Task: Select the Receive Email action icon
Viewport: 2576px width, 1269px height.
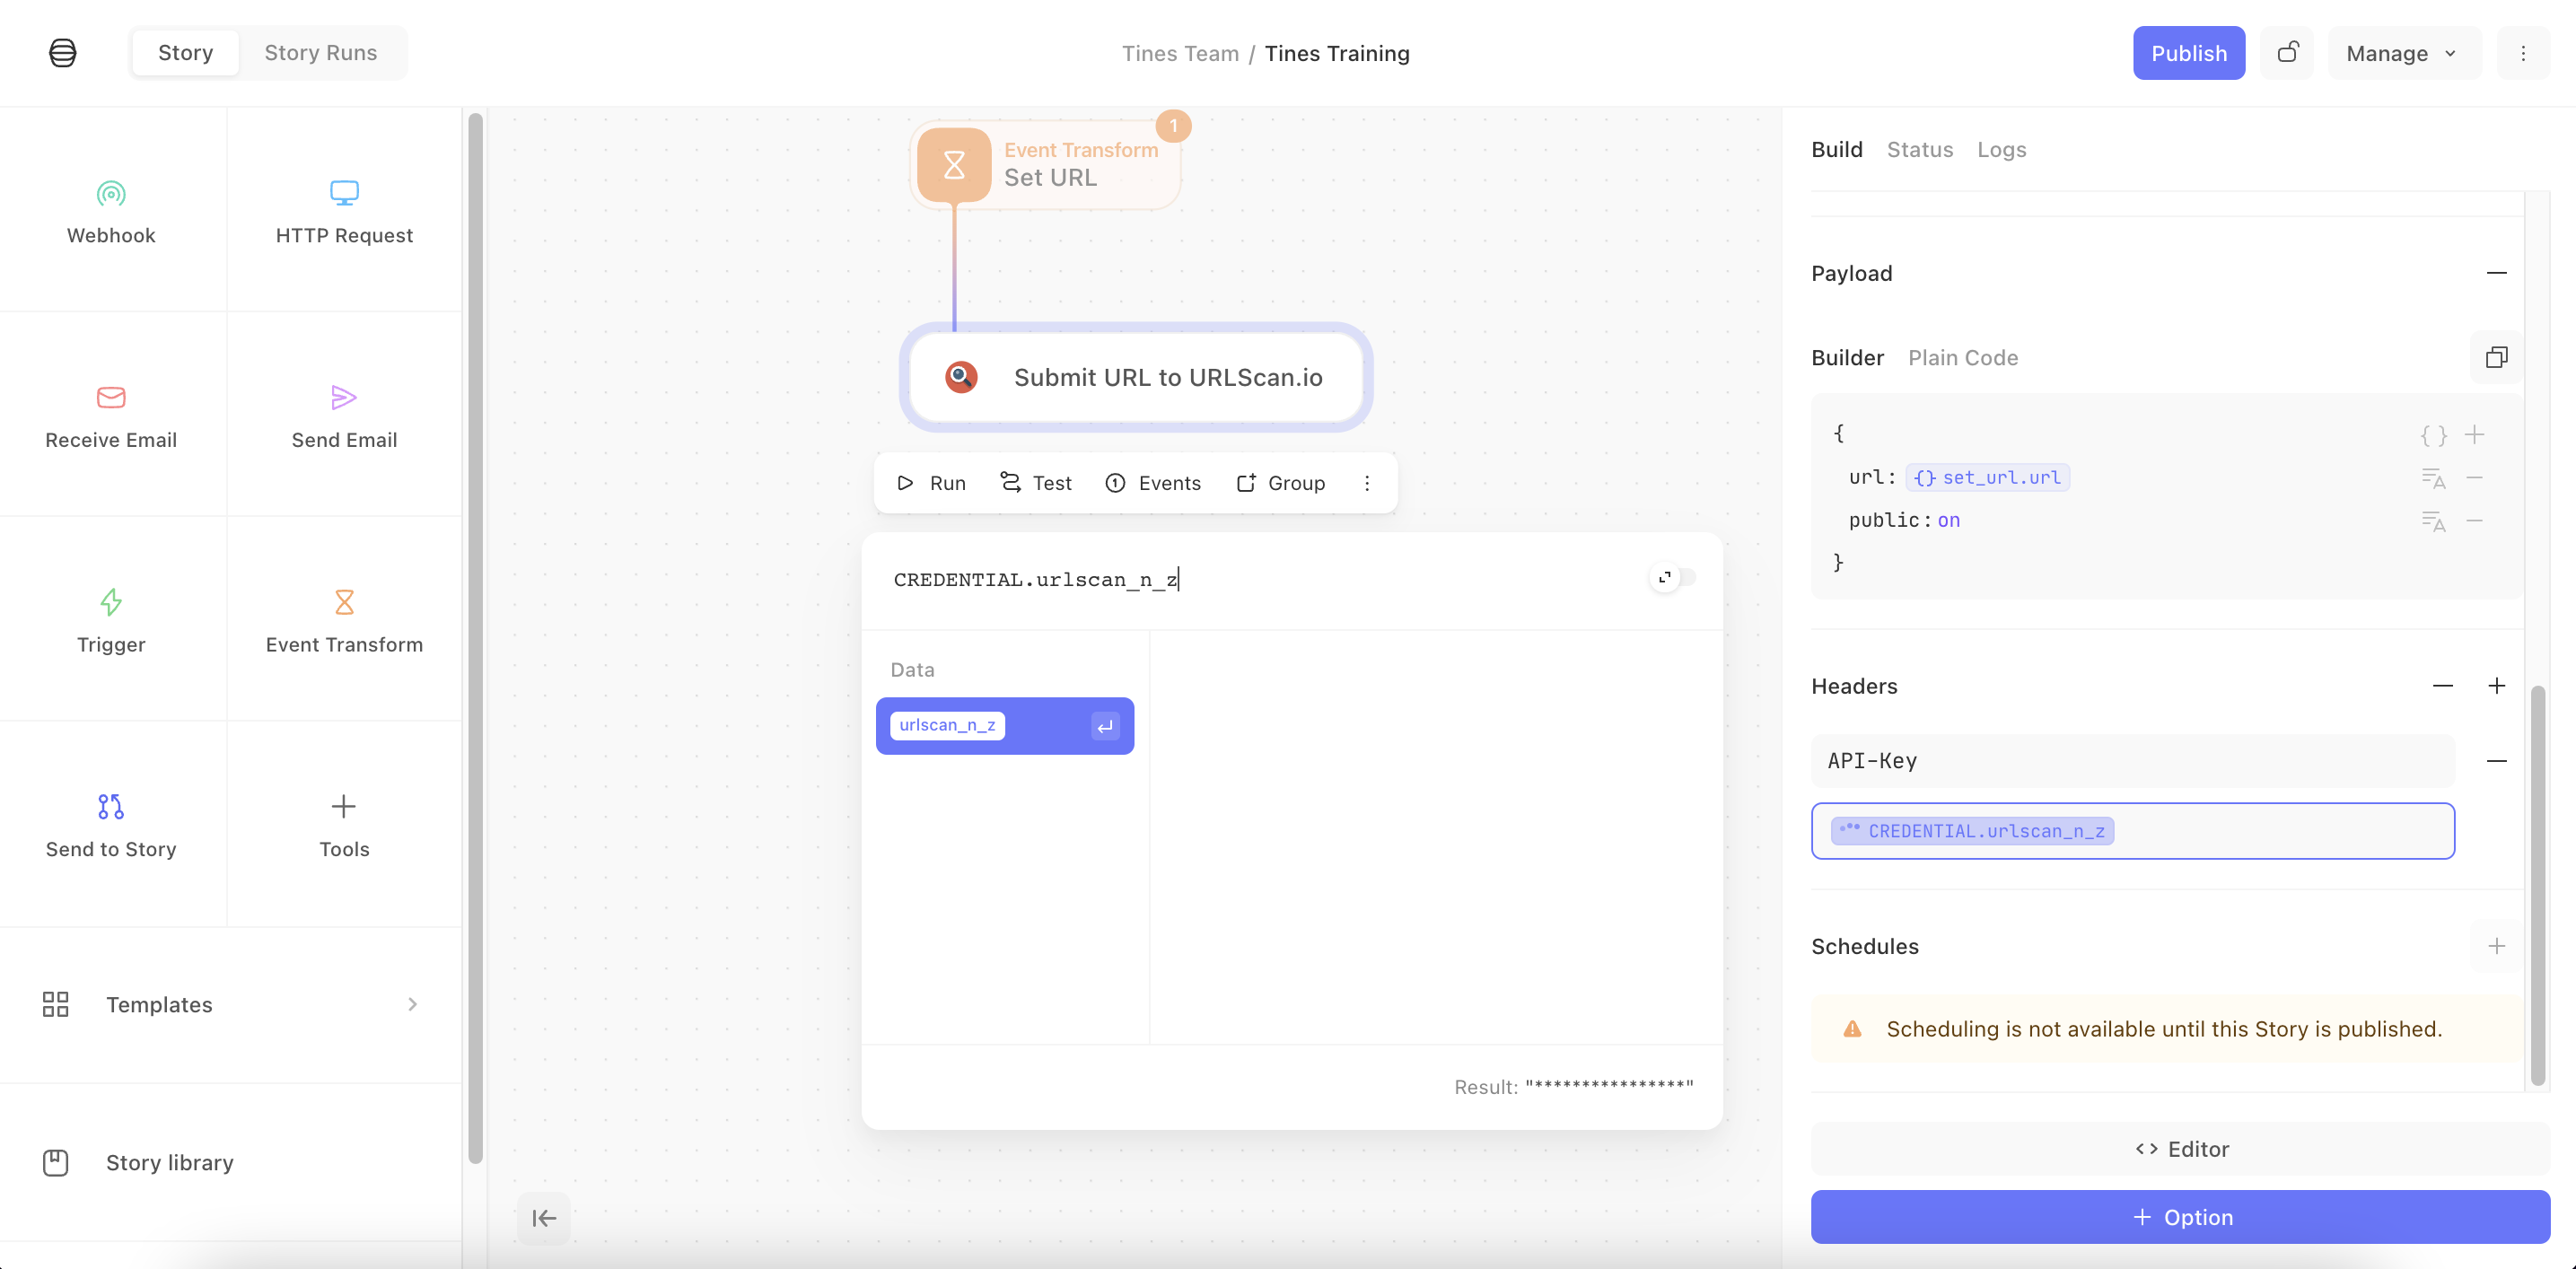Action: (111, 397)
